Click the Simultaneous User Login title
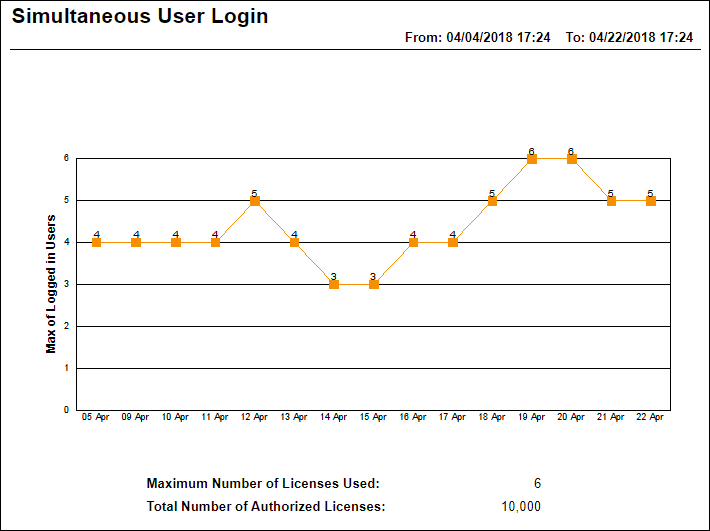The width and height of the screenshot is (710, 531). 140,17
